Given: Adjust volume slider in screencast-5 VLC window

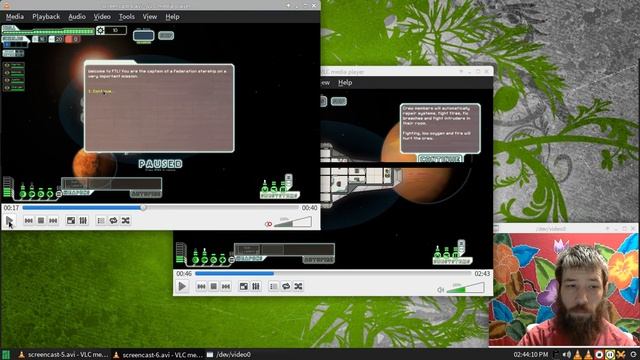Looking at the screenshot, I should click(x=293, y=222).
